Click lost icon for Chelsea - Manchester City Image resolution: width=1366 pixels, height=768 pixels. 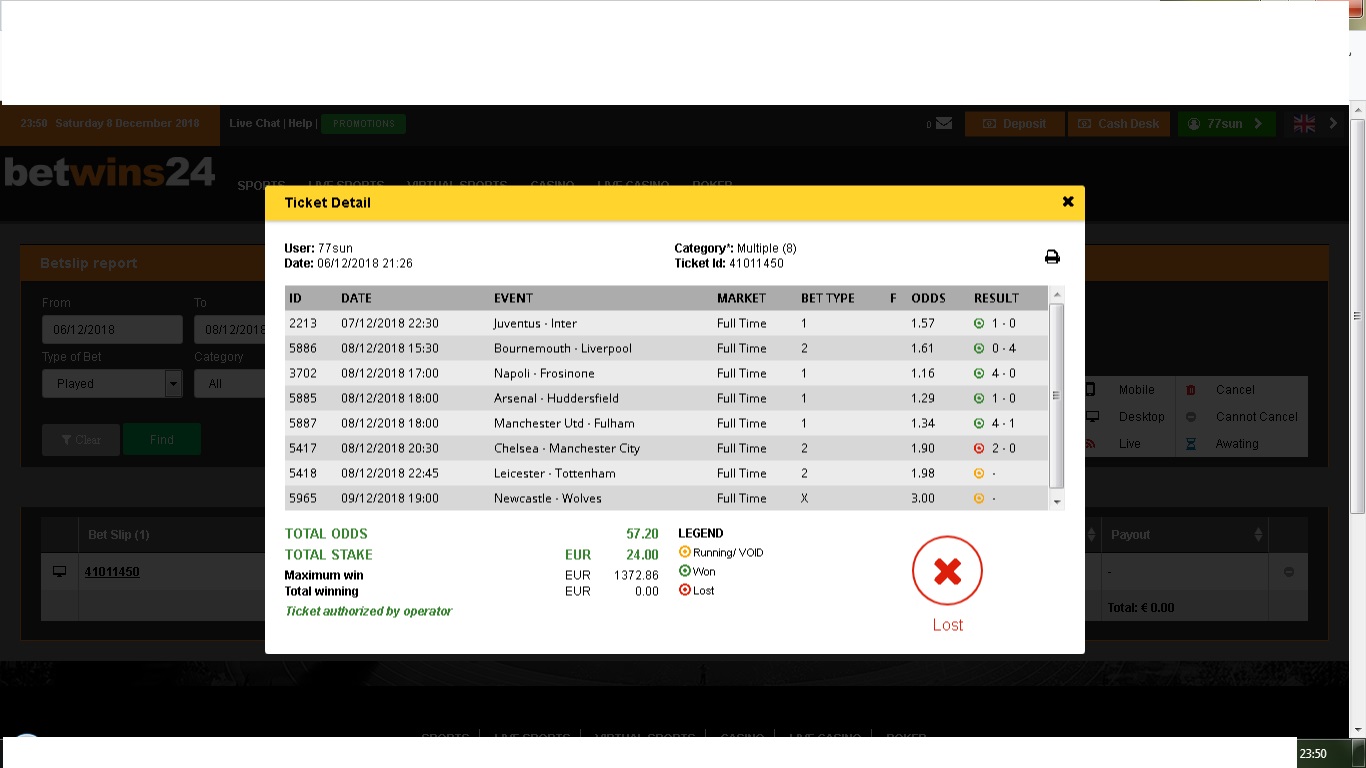tap(979, 448)
